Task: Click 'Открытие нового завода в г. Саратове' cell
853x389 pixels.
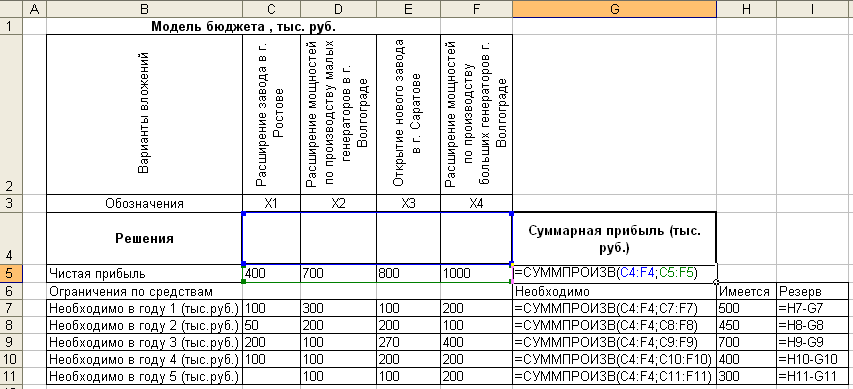Action: tap(408, 114)
